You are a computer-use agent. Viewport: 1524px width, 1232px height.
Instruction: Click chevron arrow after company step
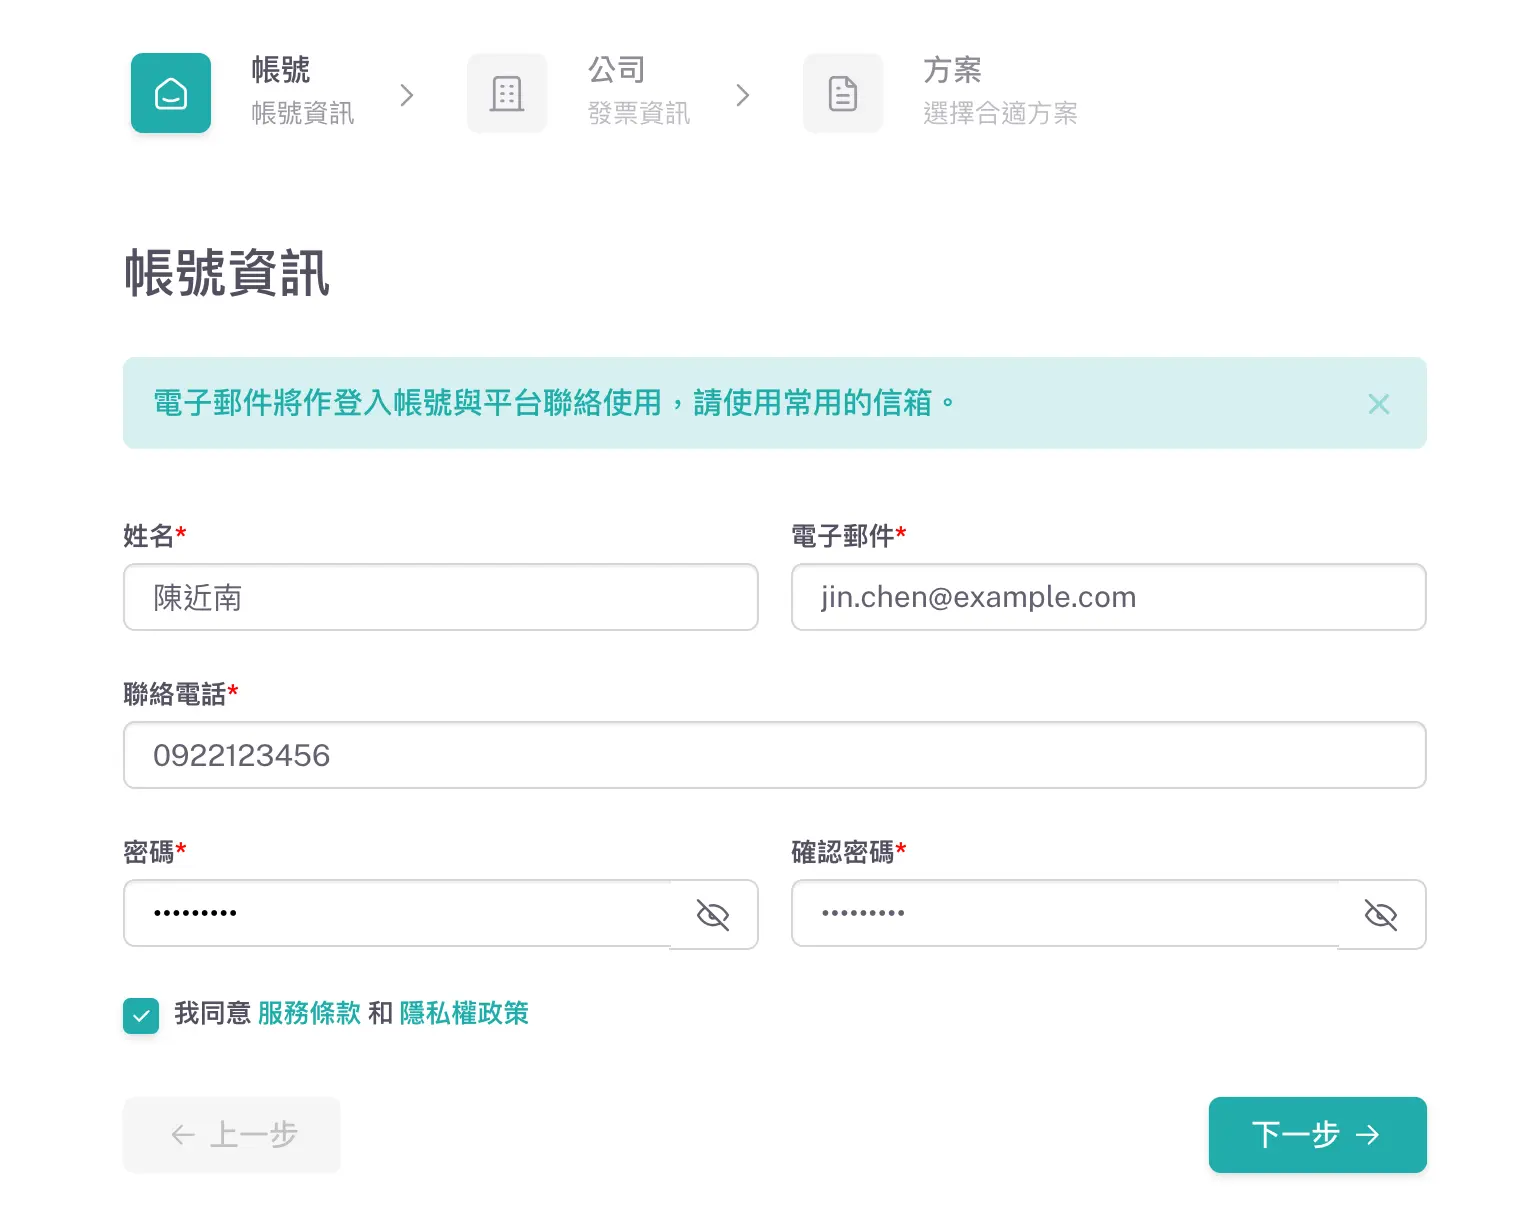tap(743, 95)
